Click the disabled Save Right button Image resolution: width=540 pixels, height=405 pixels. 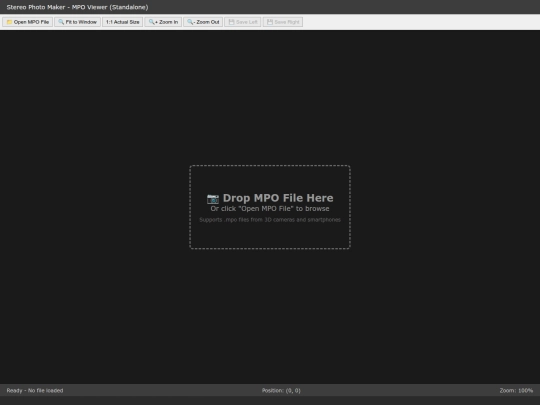(283, 22)
